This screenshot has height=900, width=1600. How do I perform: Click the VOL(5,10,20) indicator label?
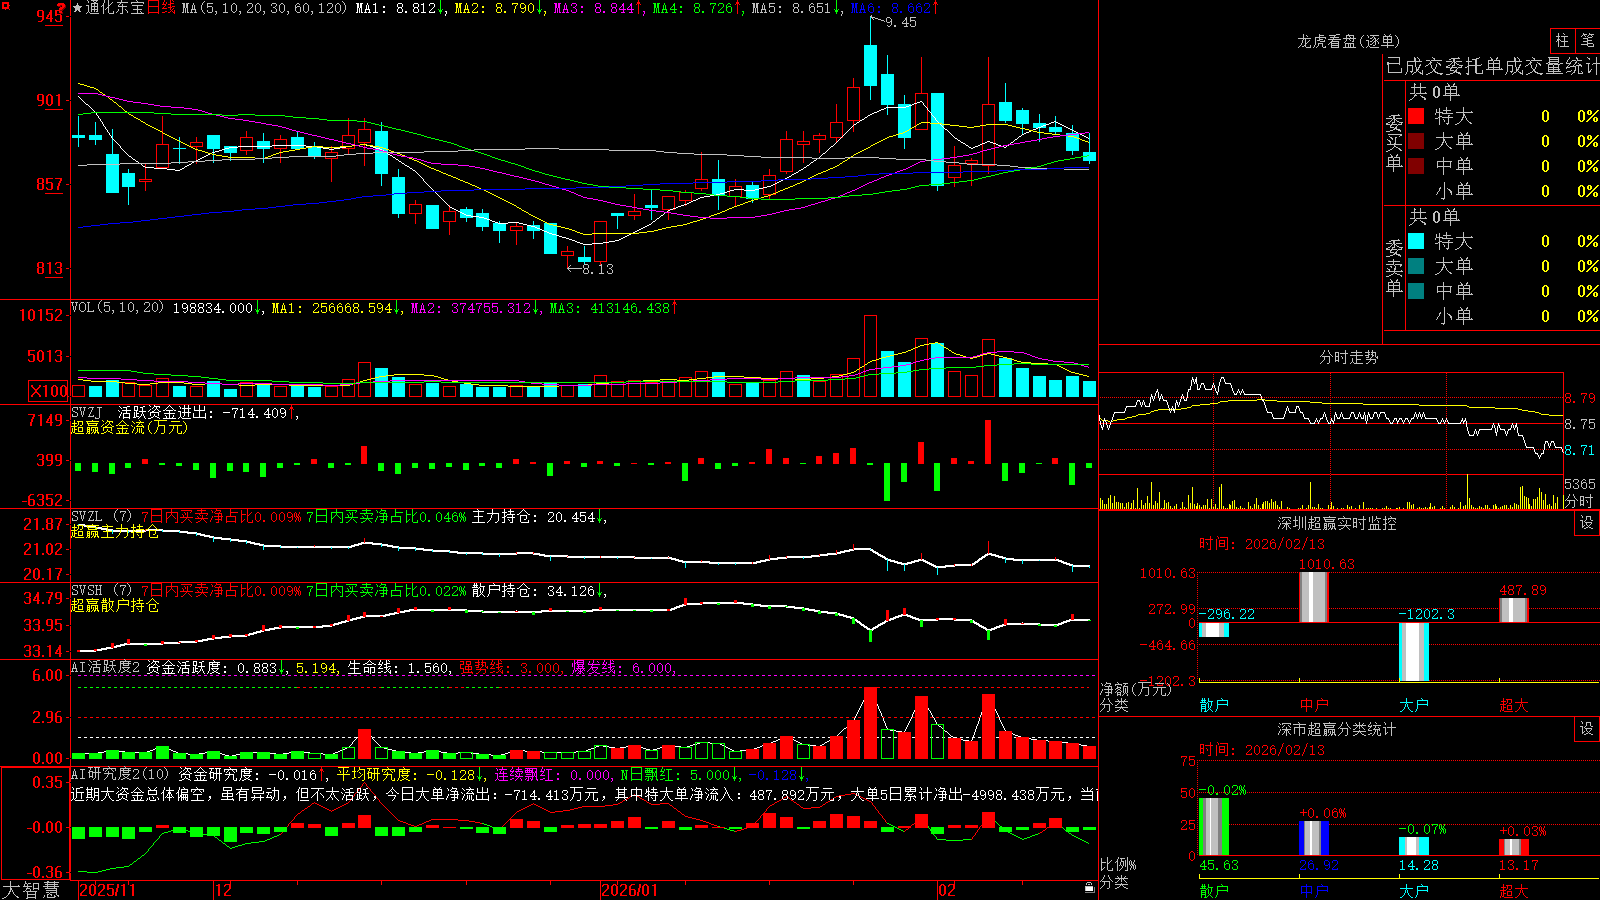pyautogui.click(x=117, y=308)
